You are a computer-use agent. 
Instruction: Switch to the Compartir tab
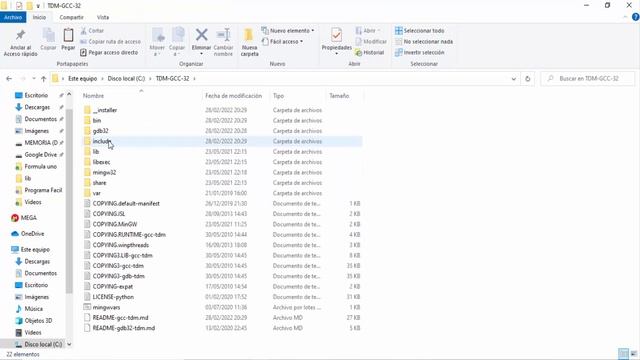tap(71, 17)
